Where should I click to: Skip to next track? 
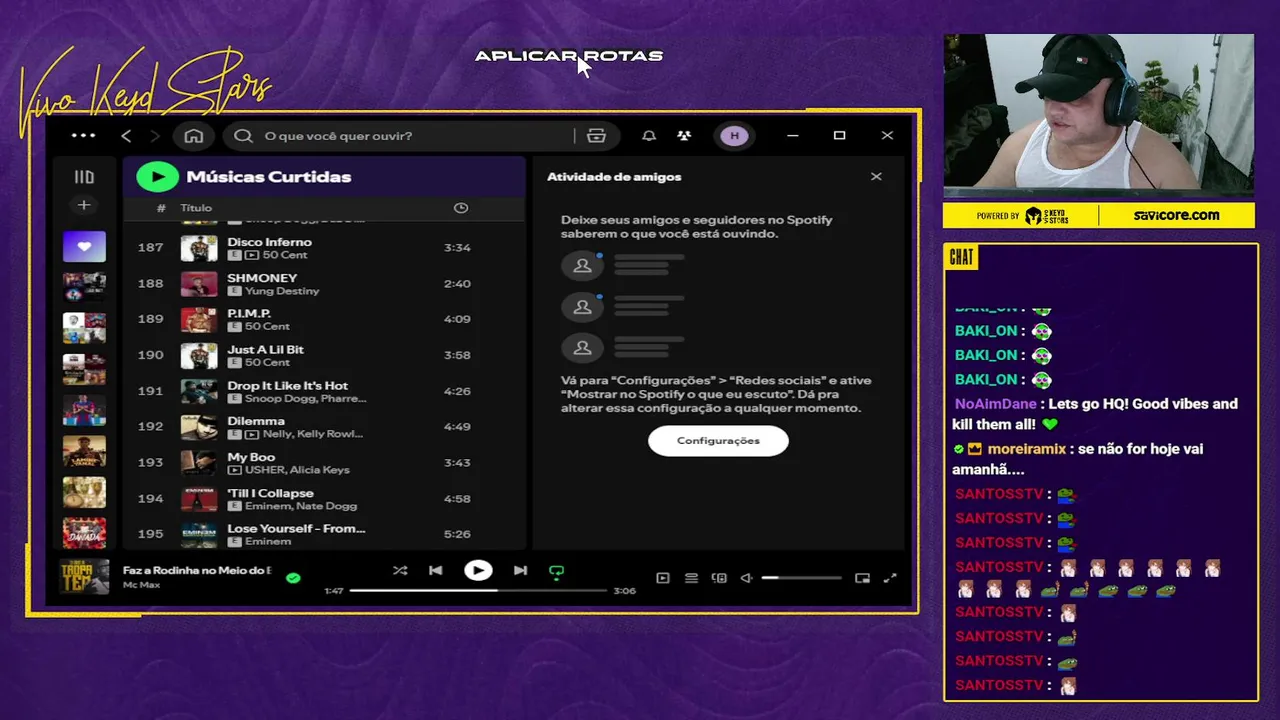click(520, 571)
